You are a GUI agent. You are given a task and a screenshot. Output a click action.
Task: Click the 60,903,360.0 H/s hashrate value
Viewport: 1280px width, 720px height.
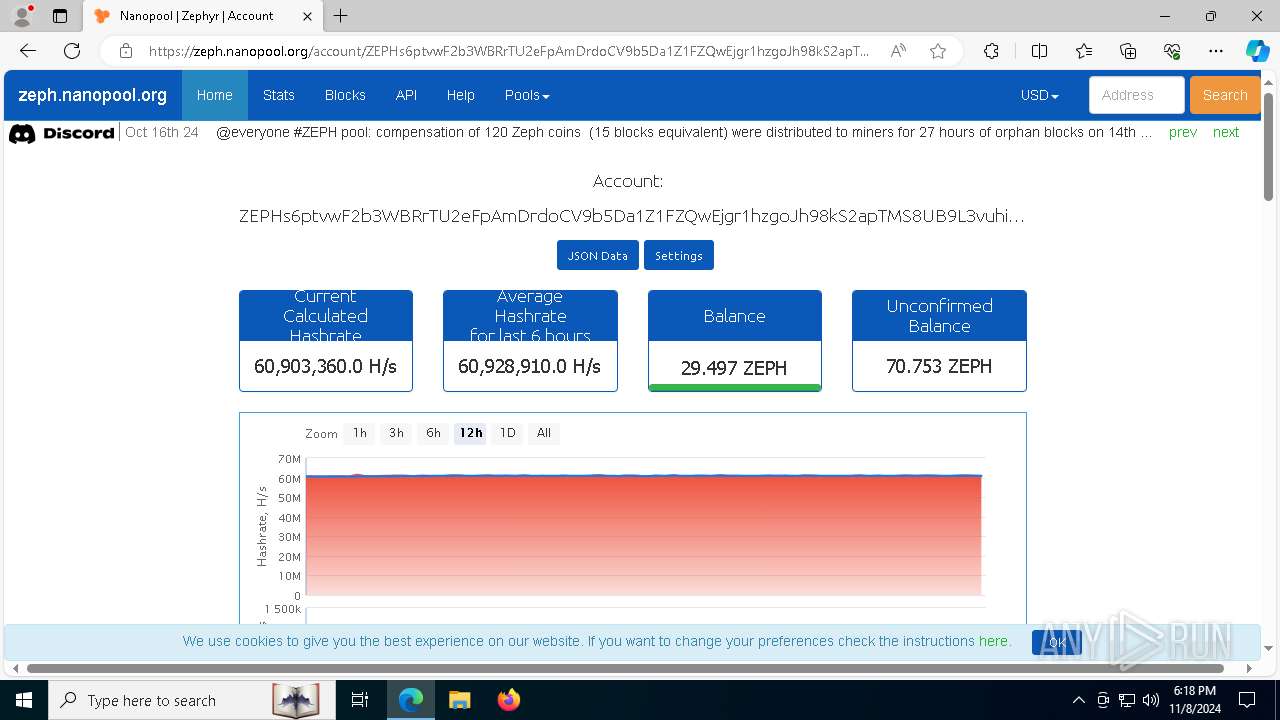(x=326, y=366)
